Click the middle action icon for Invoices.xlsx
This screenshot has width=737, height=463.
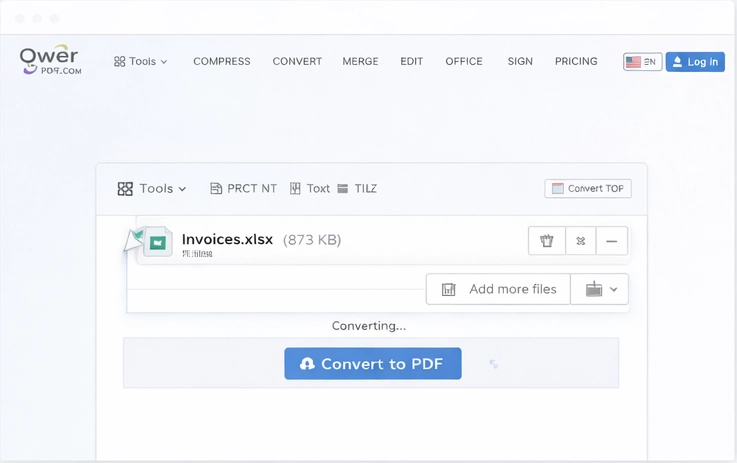tap(581, 241)
